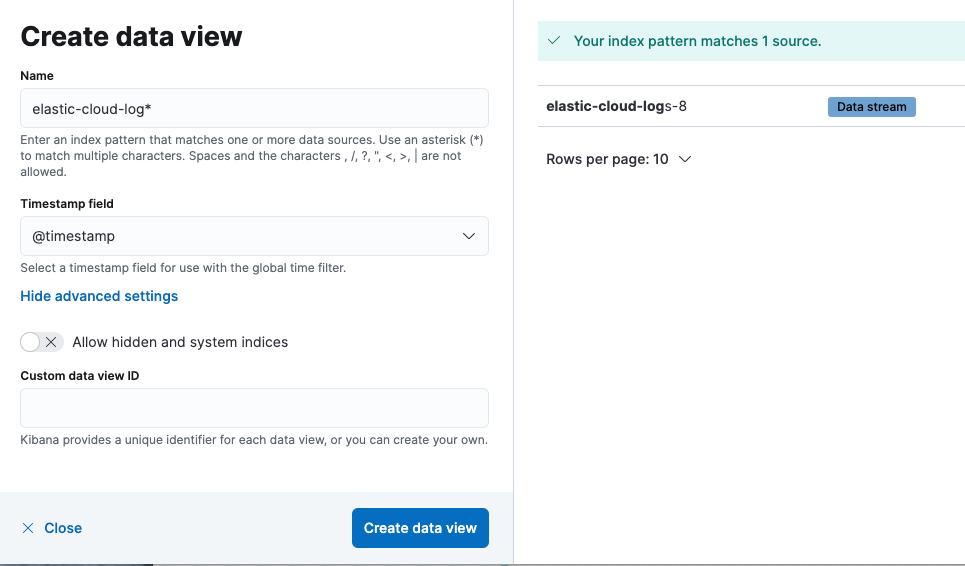965x566 pixels.
Task: Click the 'Timestamp field' label
Action: coord(67,203)
